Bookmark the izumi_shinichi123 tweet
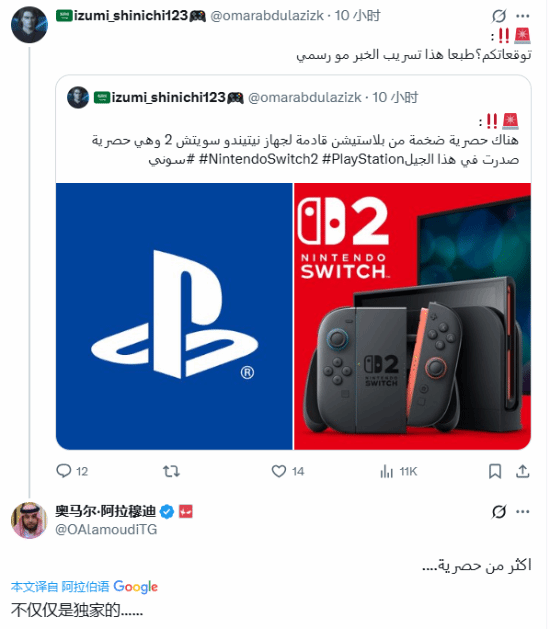Viewport: 550px width, 629px height. pos(495,471)
